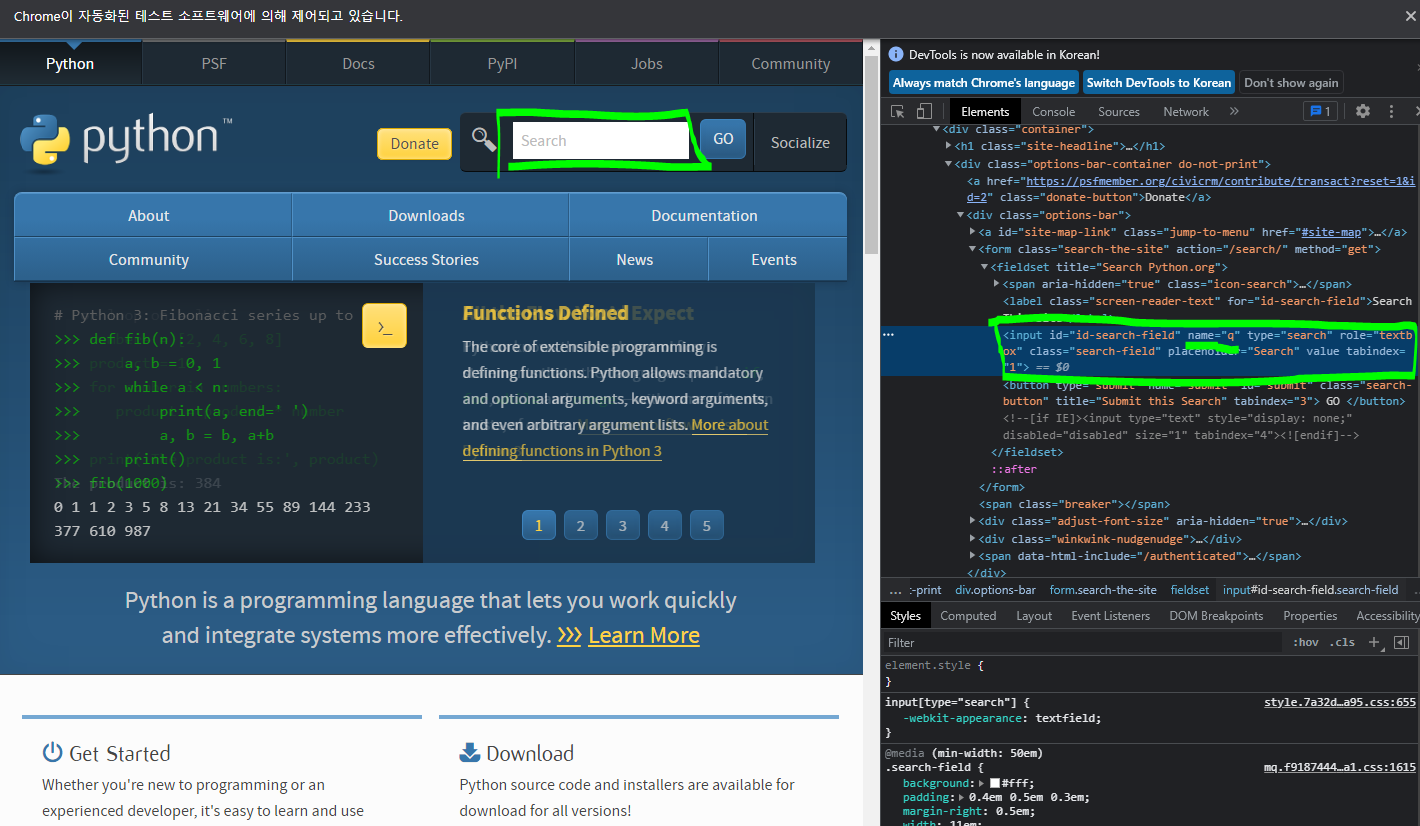Collapse the div class container node

937,129
